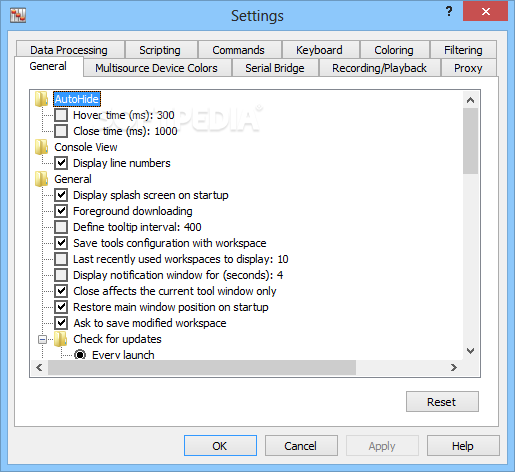Select the Check for updates label
The width and height of the screenshot is (515, 472).
pos(117,339)
